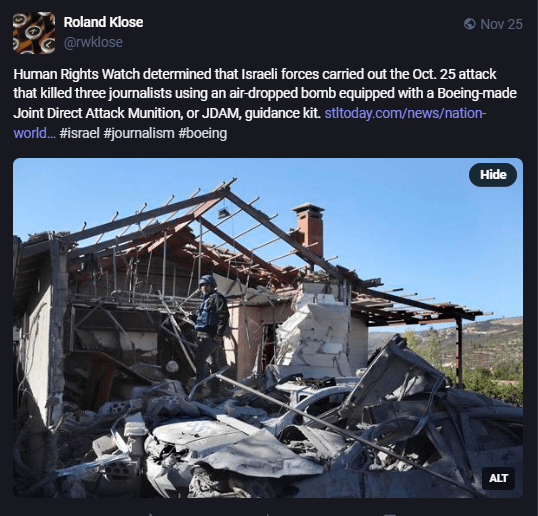The image size is (538, 516).
Task: Hide the attached media with Hide button
Action: point(493,175)
